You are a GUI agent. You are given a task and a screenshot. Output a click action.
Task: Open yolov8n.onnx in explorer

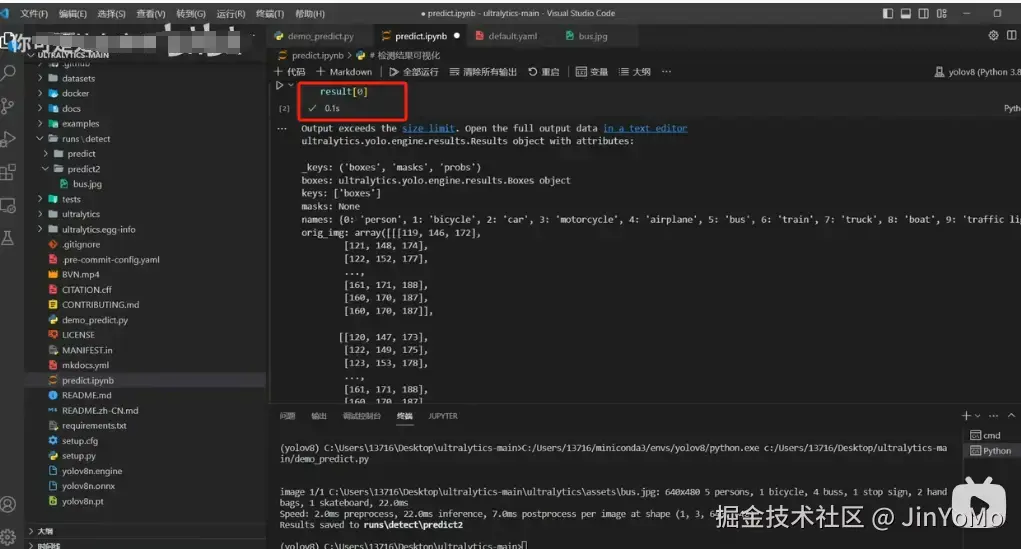click(88, 486)
